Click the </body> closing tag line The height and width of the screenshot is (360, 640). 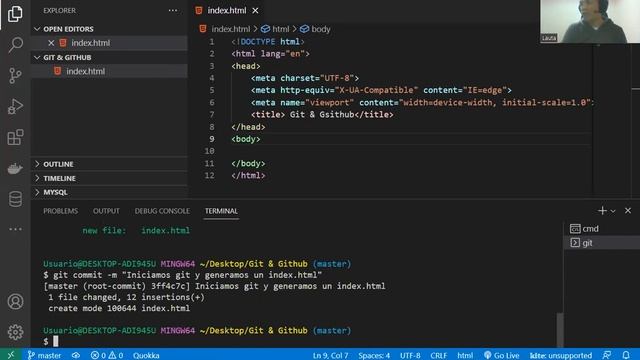(248, 163)
